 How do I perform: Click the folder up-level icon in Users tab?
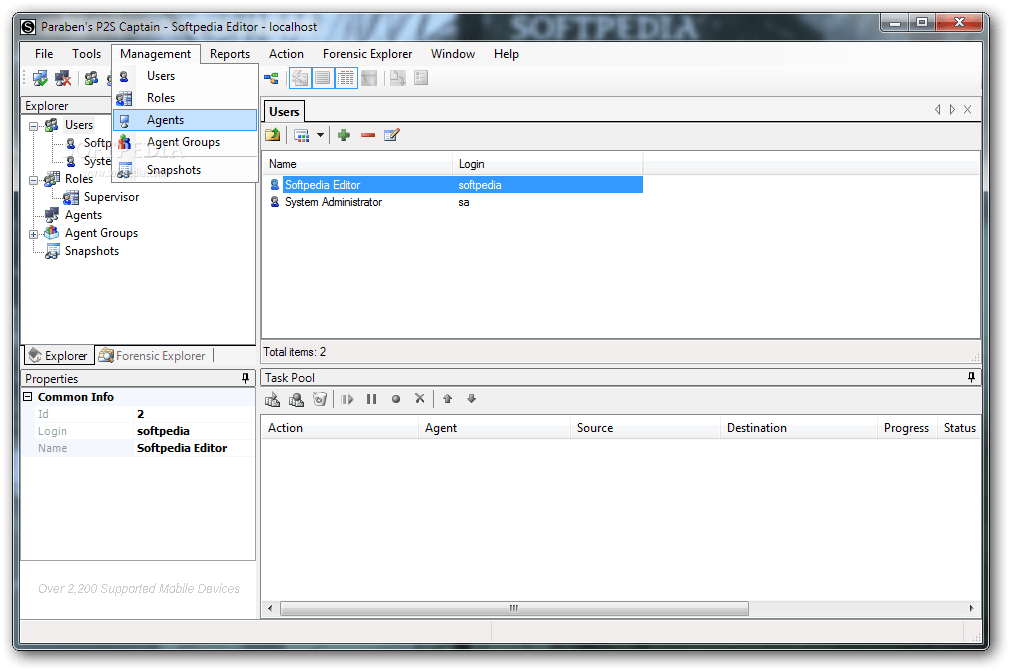[272, 135]
